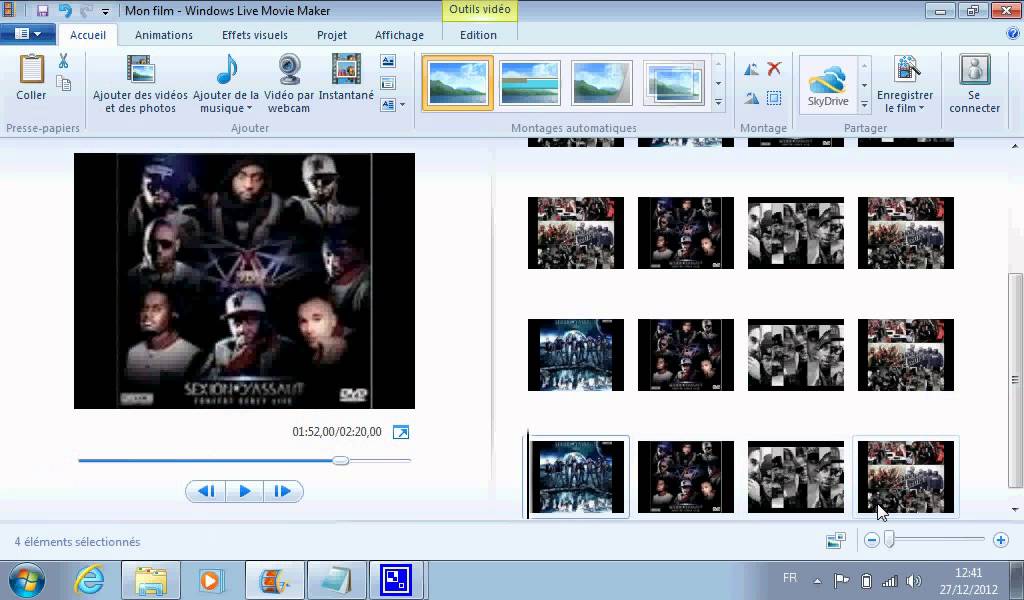This screenshot has width=1024, height=600.
Task: Open Windows Media Player from taskbar
Action: click(210, 580)
